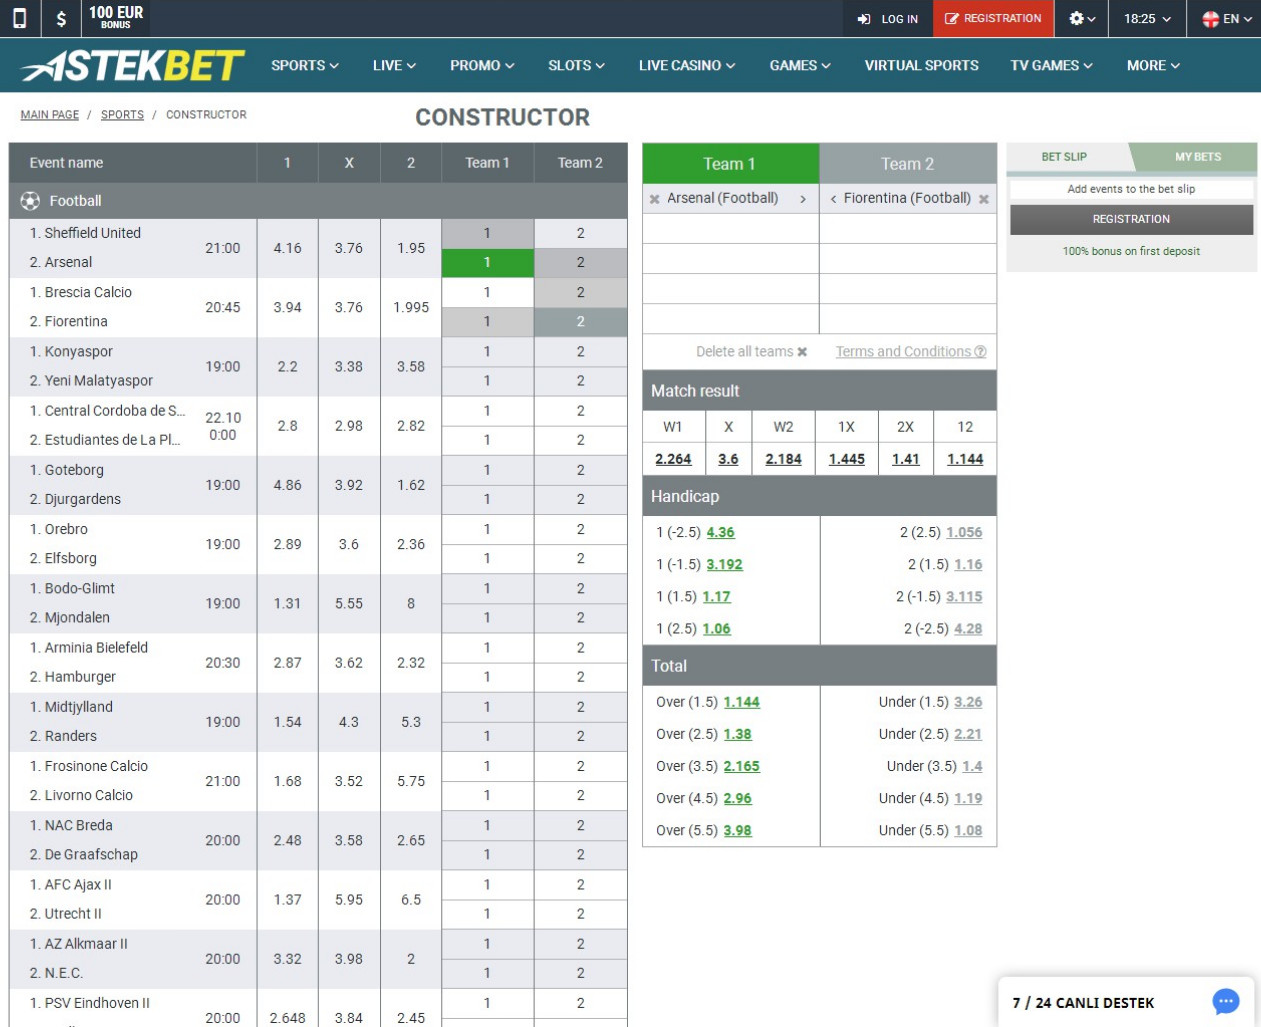The height and width of the screenshot is (1027, 1261).
Task: Expand the Live menu
Action: pyautogui.click(x=394, y=65)
